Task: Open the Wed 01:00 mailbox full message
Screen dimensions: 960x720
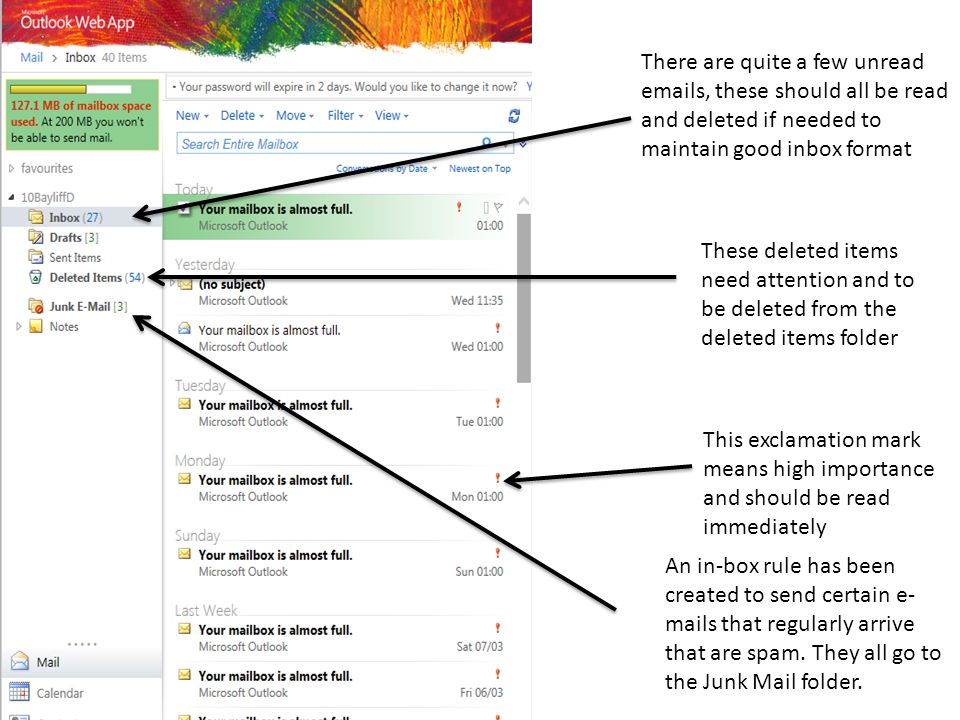Action: coord(339,338)
